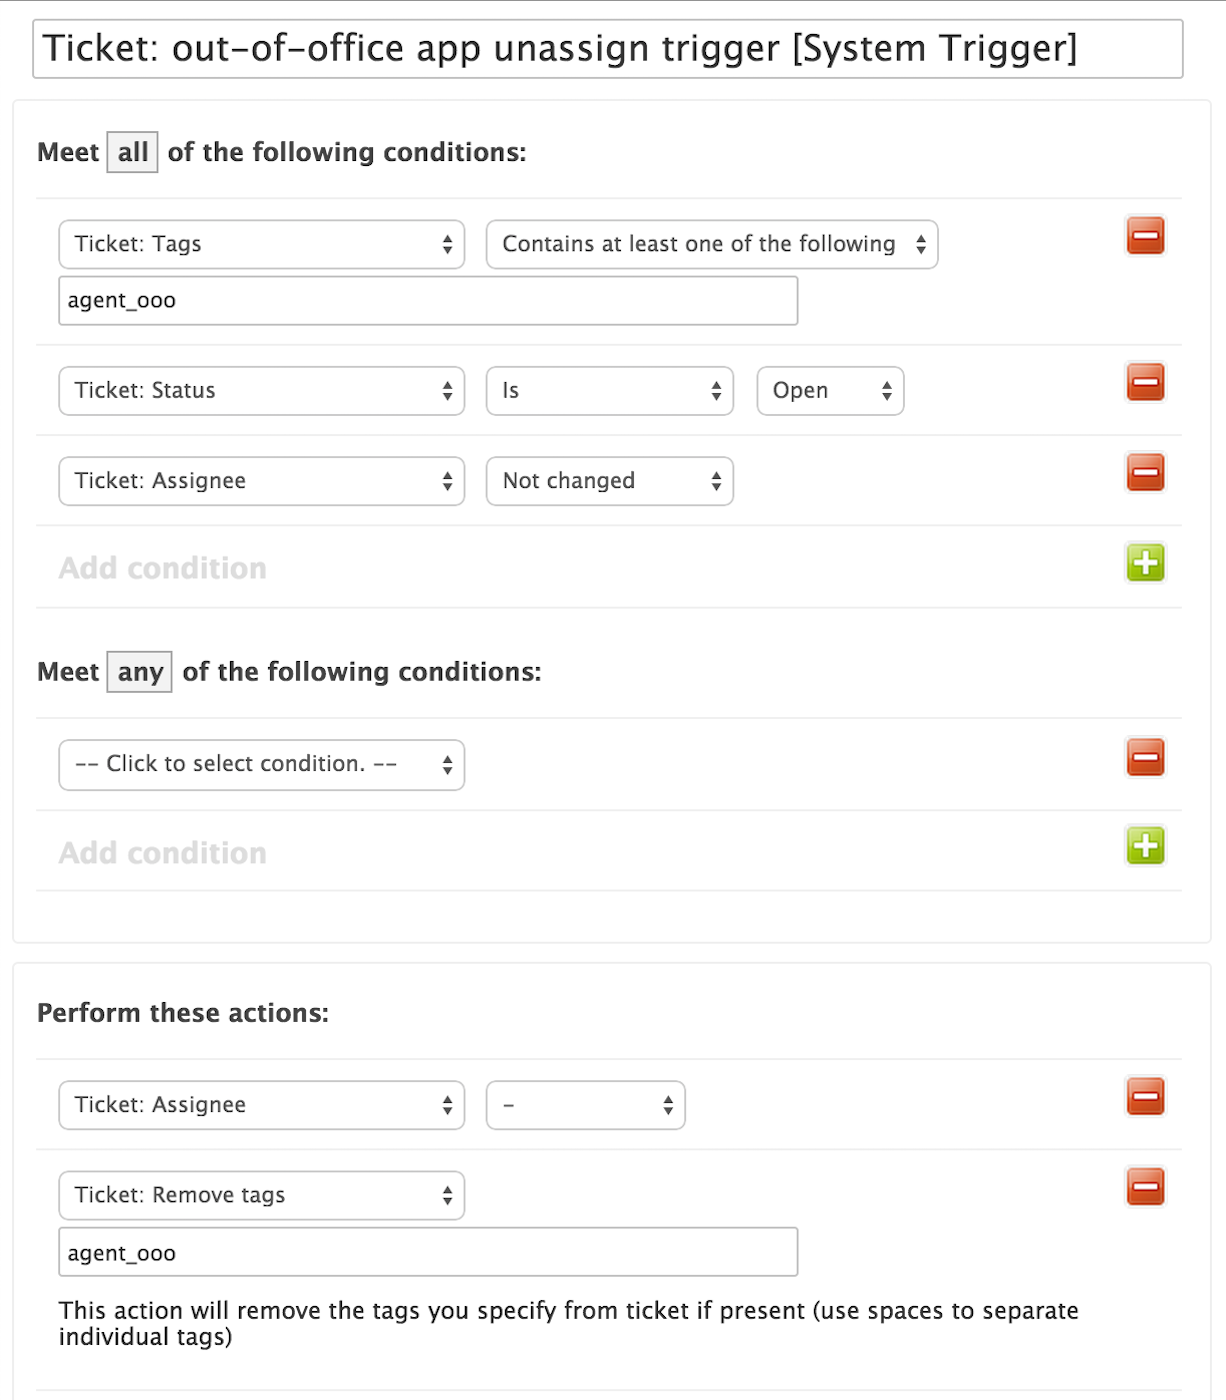Remove the Ticket: Status condition row

tap(1145, 382)
